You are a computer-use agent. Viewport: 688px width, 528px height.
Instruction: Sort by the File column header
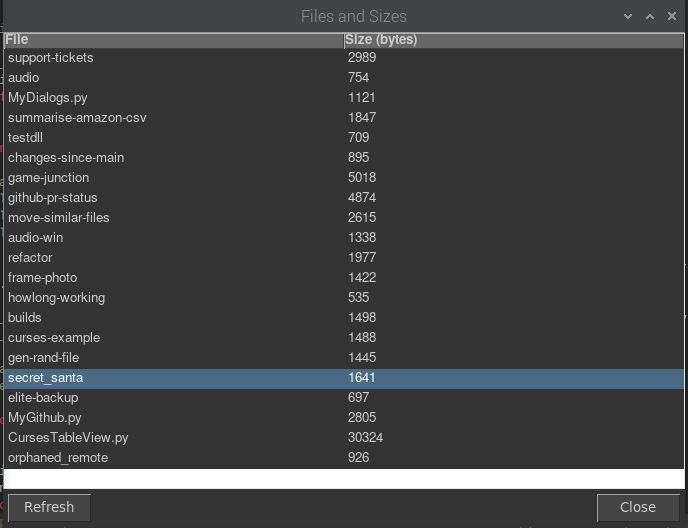(174, 40)
